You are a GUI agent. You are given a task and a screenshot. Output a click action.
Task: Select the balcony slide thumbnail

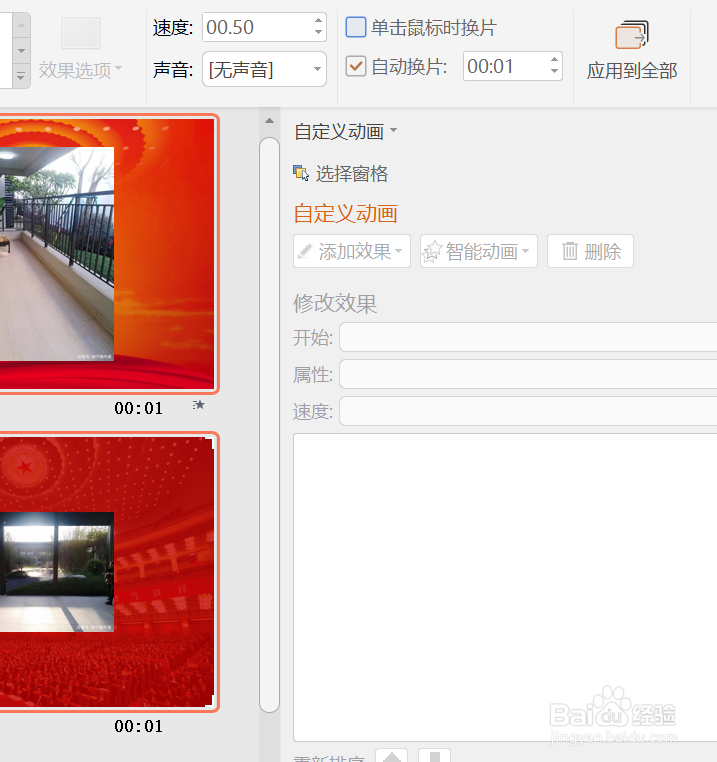click(107, 254)
